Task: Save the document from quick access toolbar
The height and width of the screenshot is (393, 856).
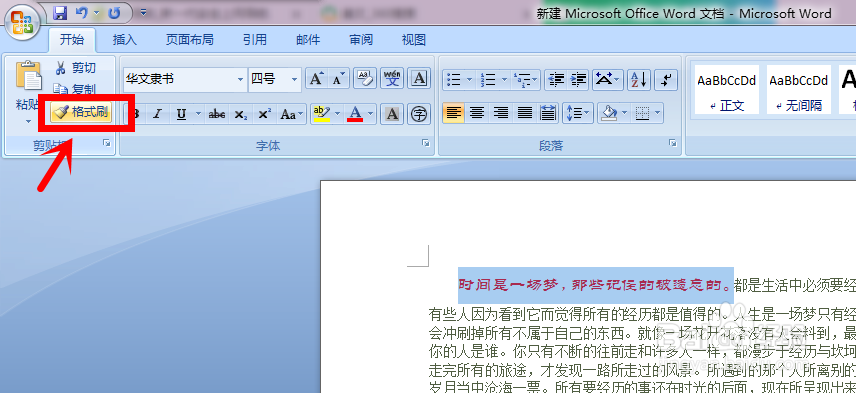Action: pyautogui.click(x=60, y=12)
